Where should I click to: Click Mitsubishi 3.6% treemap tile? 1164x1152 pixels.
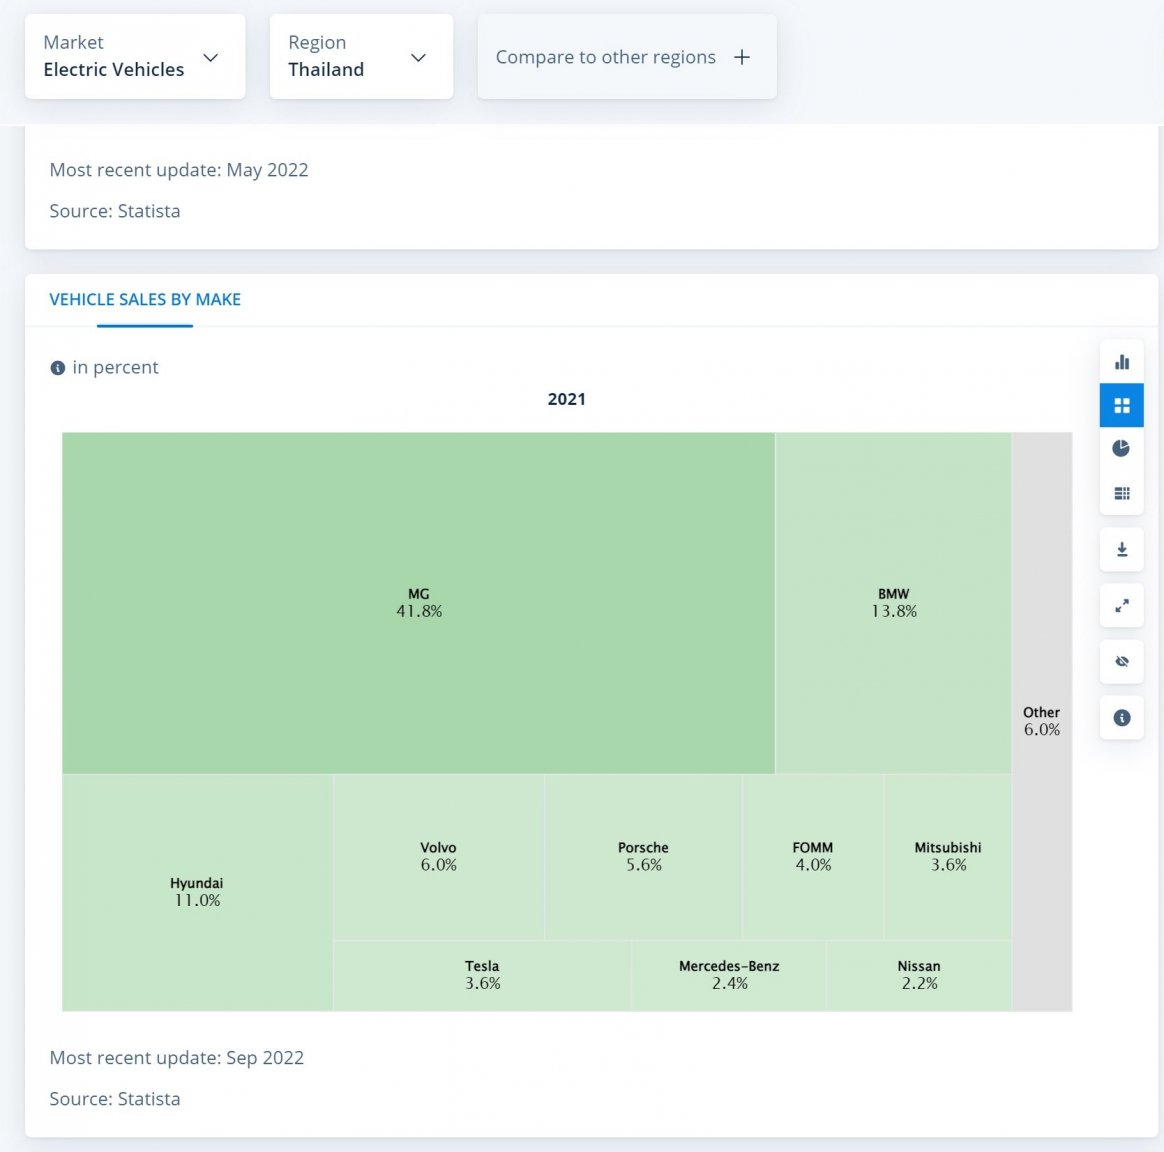tap(948, 857)
